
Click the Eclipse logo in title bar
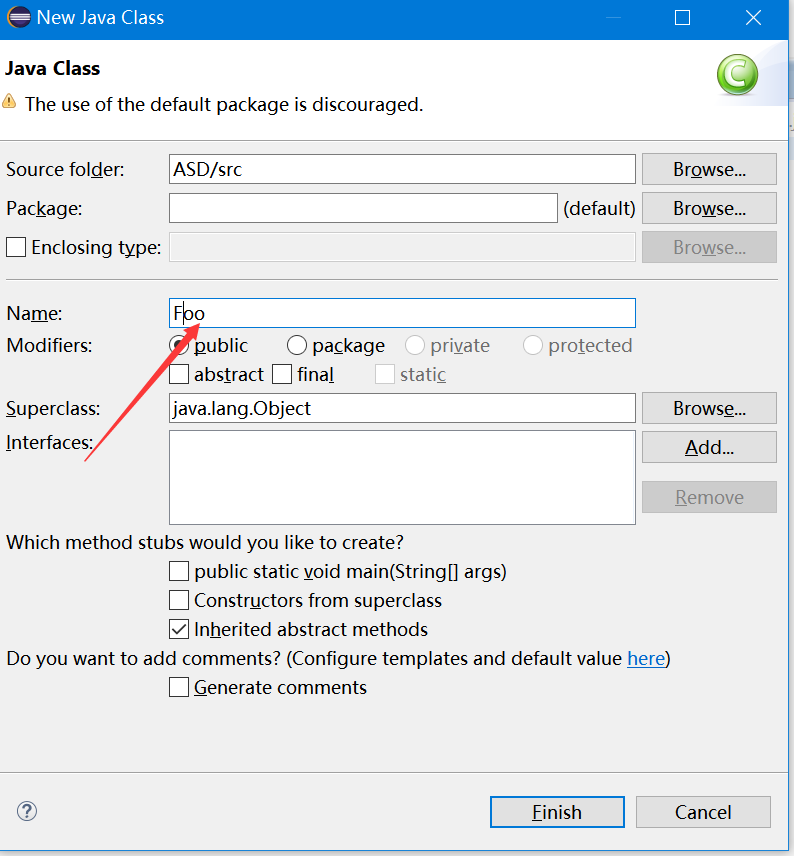19,17
